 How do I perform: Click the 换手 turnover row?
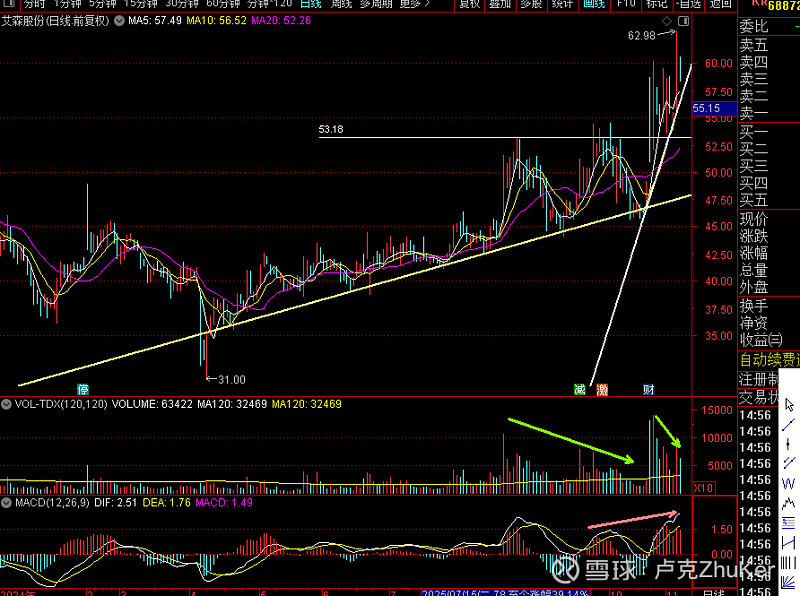coord(769,306)
